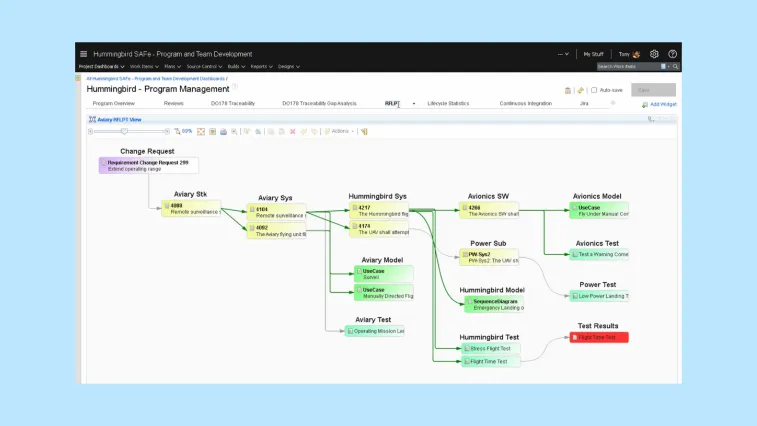Click the zoom slider increase arrow

click(167, 131)
